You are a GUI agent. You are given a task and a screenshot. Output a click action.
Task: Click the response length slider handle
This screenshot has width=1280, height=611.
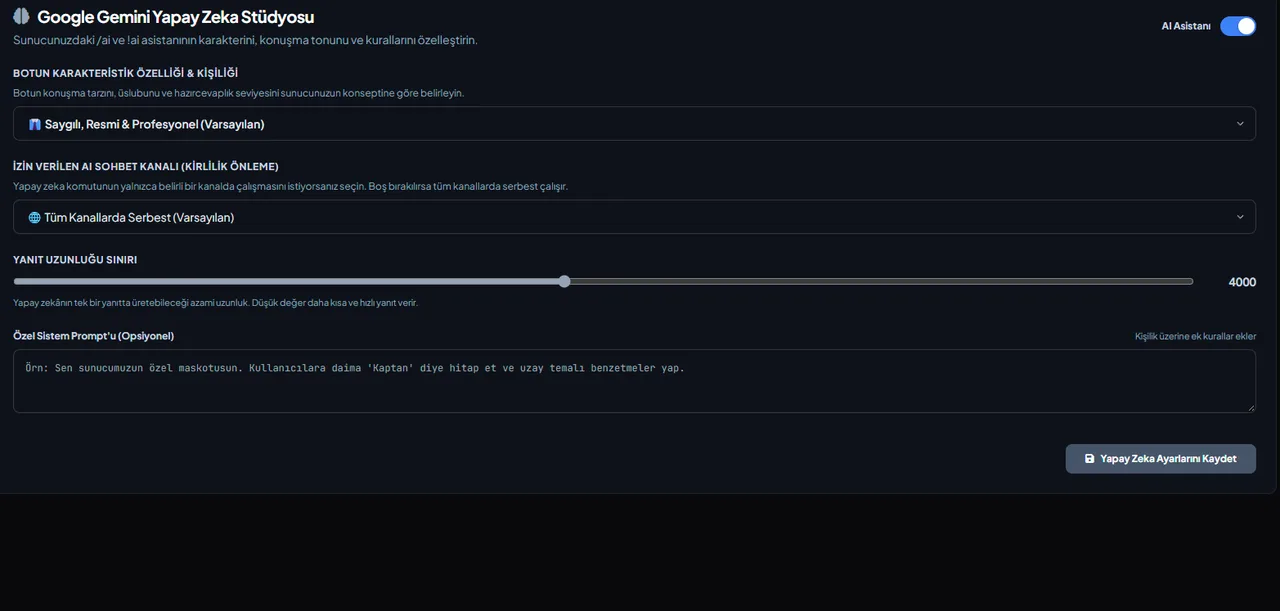tap(564, 282)
